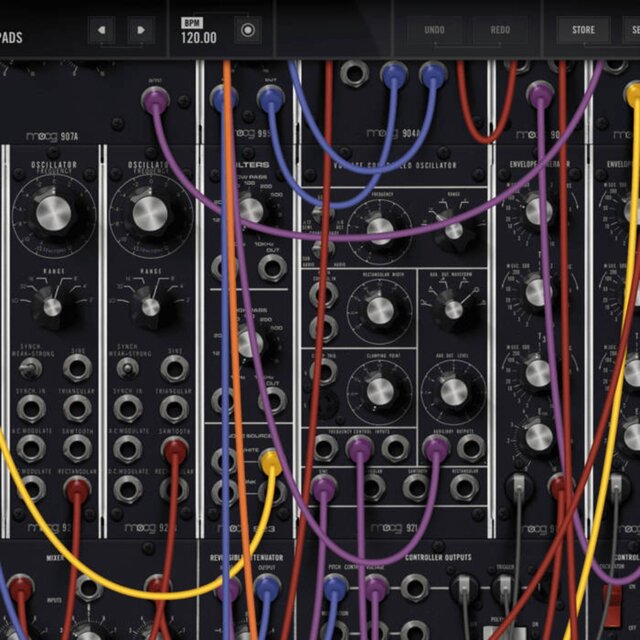Select the width control in jack
The width and height of the screenshot is (640, 640).
coord(323,294)
